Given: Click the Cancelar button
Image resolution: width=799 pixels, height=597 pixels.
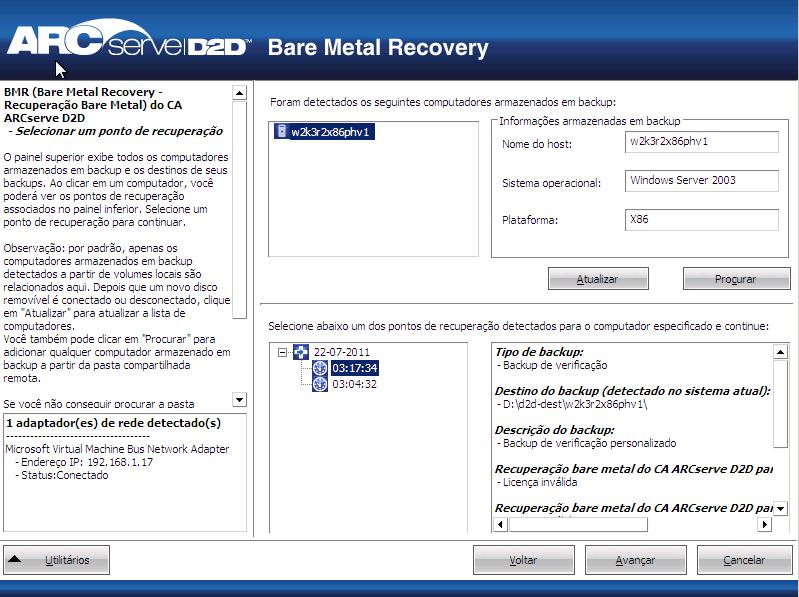Looking at the screenshot, I should tap(744, 560).
